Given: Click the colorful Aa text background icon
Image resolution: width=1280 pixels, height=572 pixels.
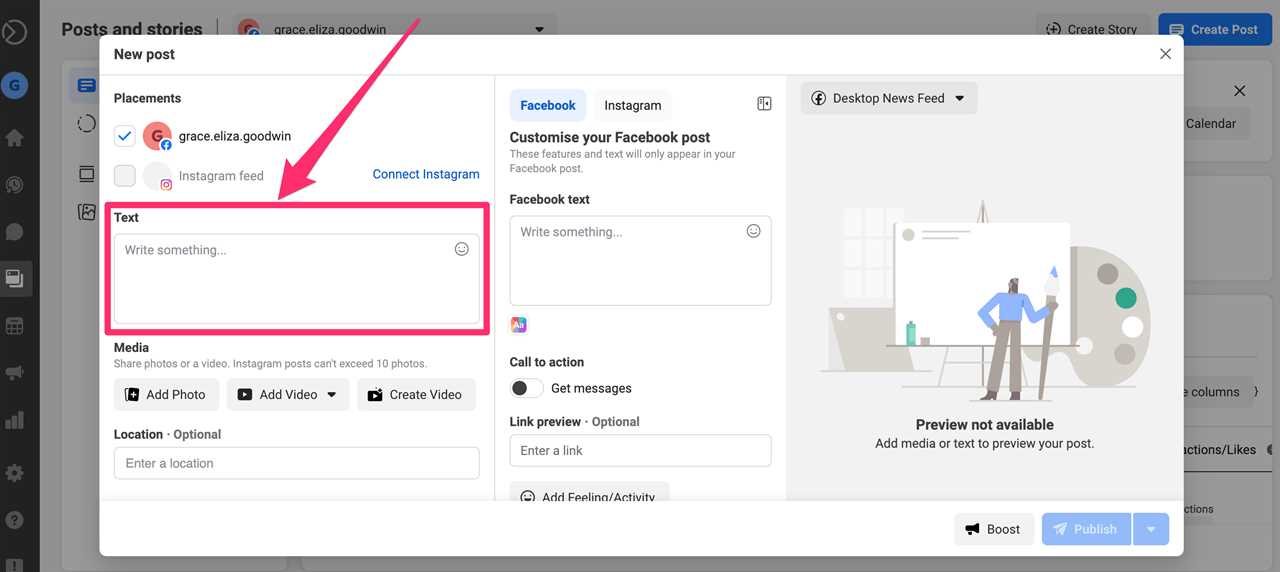Looking at the screenshot, I should click(x=518, y=324).
